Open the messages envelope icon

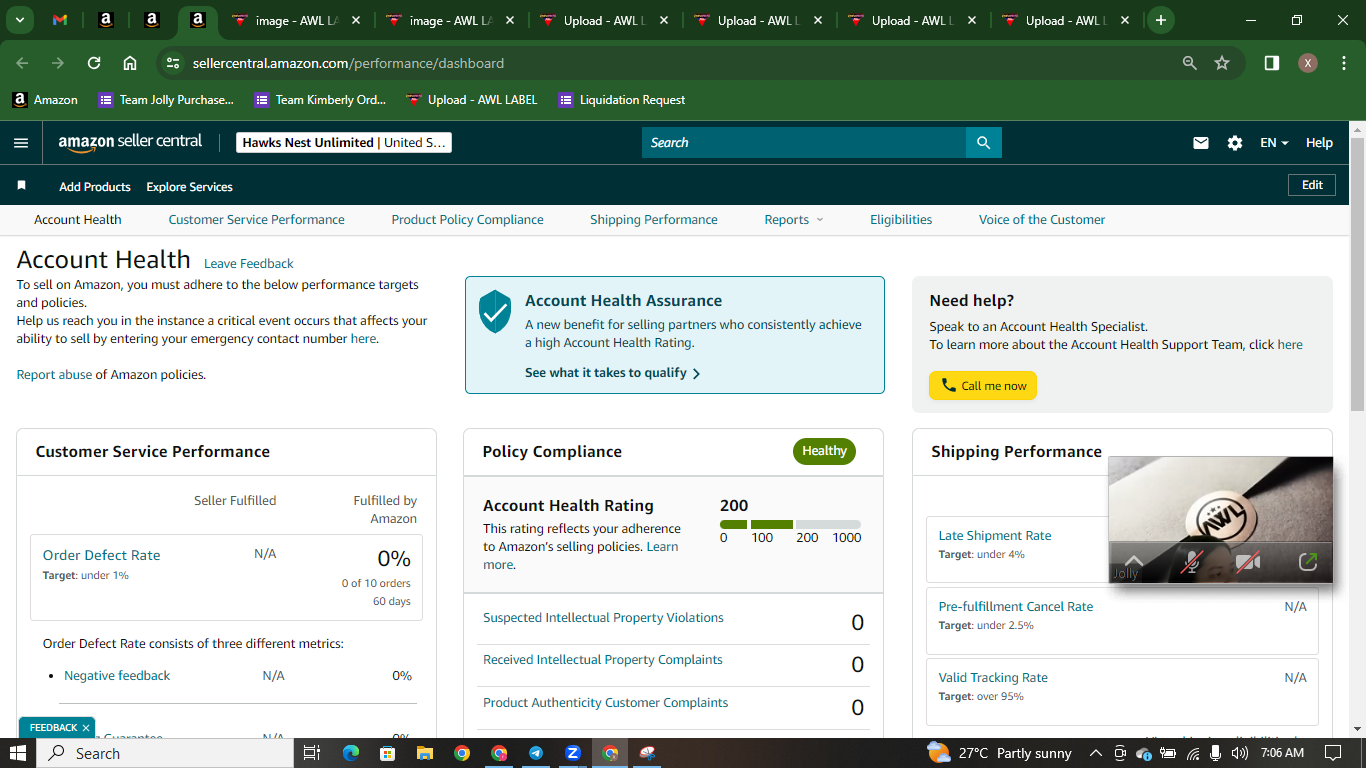[1201, 143]
